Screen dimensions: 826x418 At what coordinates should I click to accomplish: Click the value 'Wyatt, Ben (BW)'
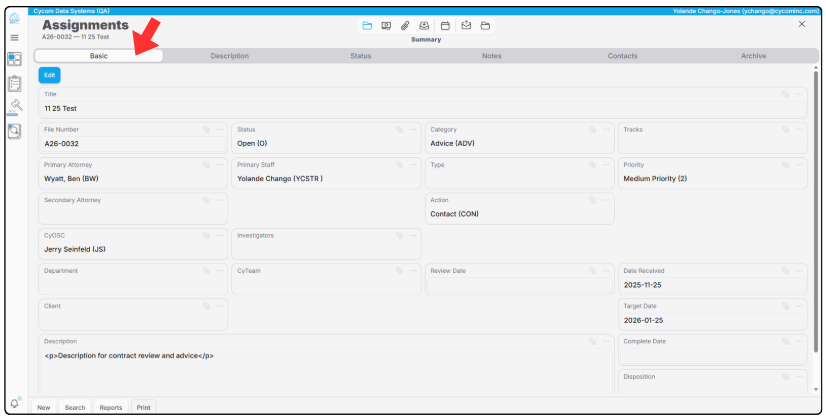71,179
